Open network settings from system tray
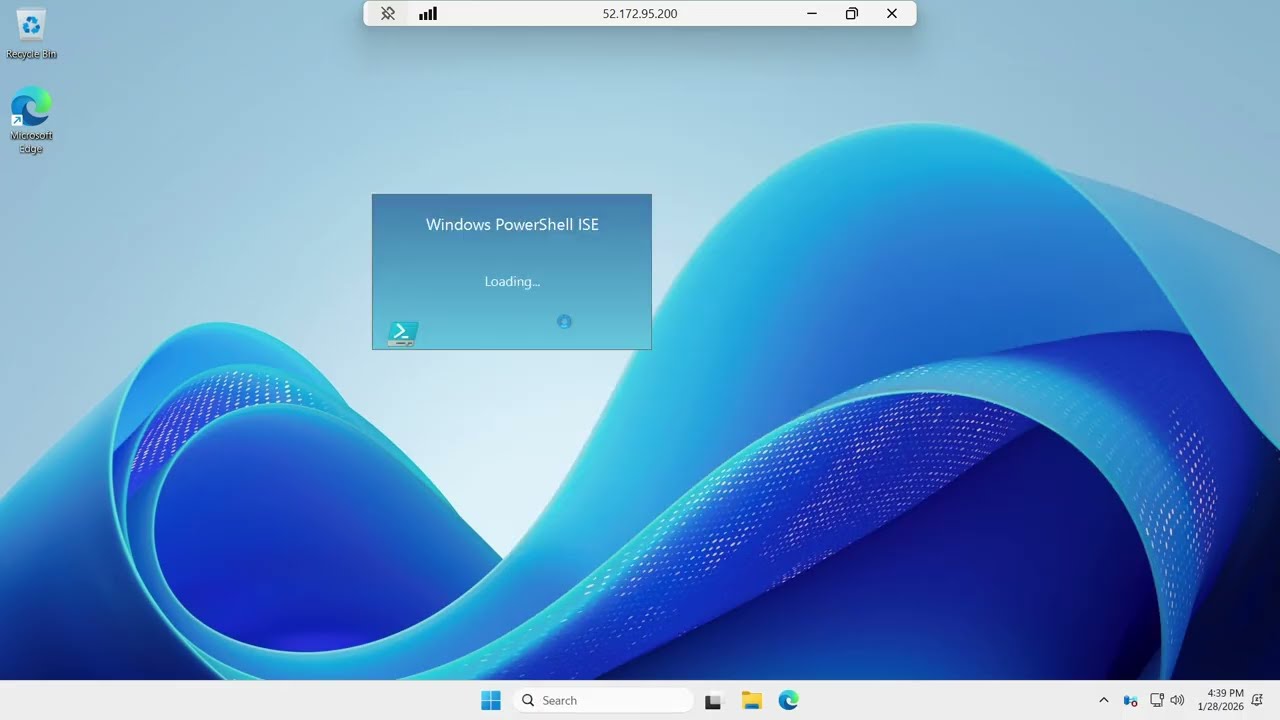 (x=1157, y=701)
